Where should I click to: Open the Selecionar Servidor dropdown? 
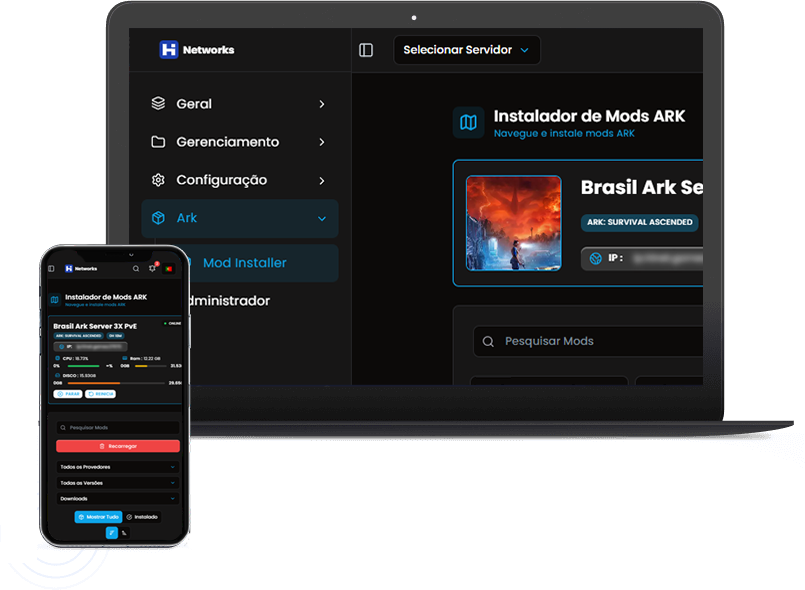(466, 50)
